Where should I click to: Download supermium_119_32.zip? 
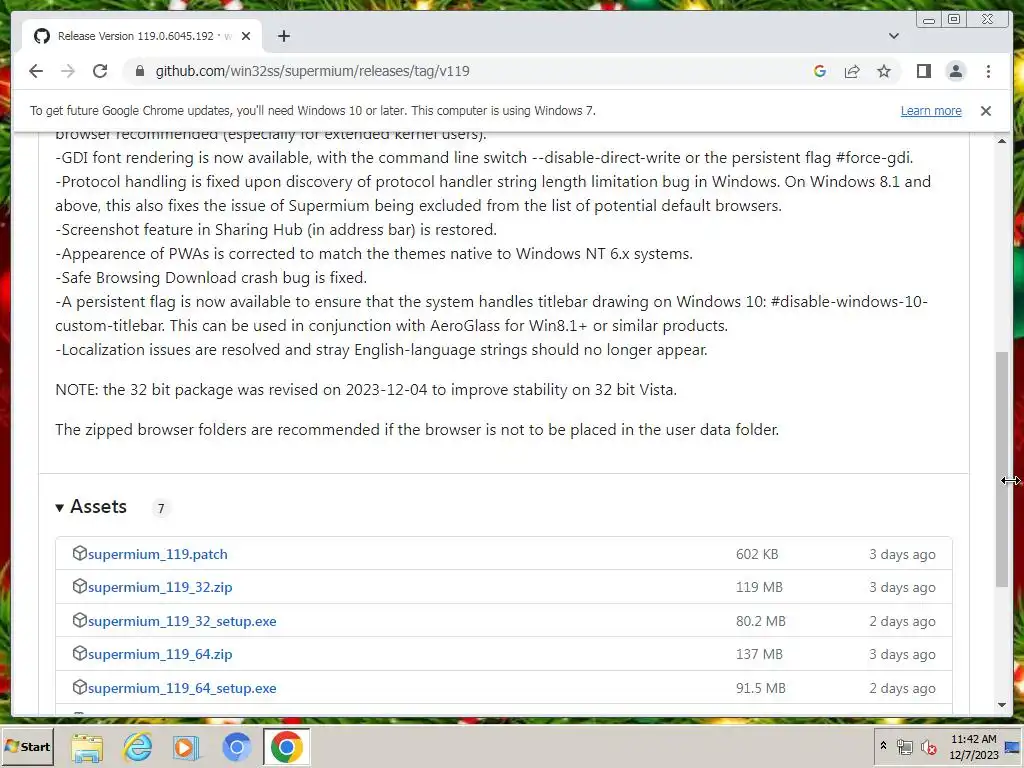pos(160,587)
